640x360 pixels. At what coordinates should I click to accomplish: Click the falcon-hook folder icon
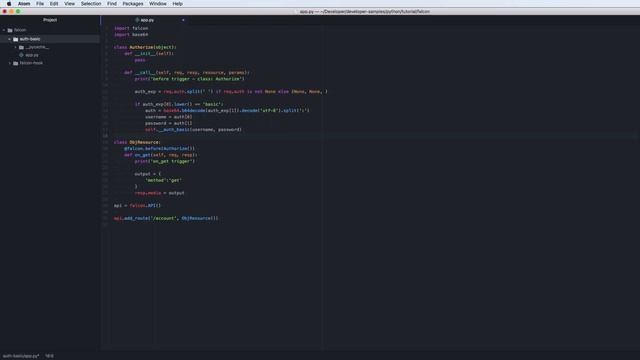click(x=16, y=63)
